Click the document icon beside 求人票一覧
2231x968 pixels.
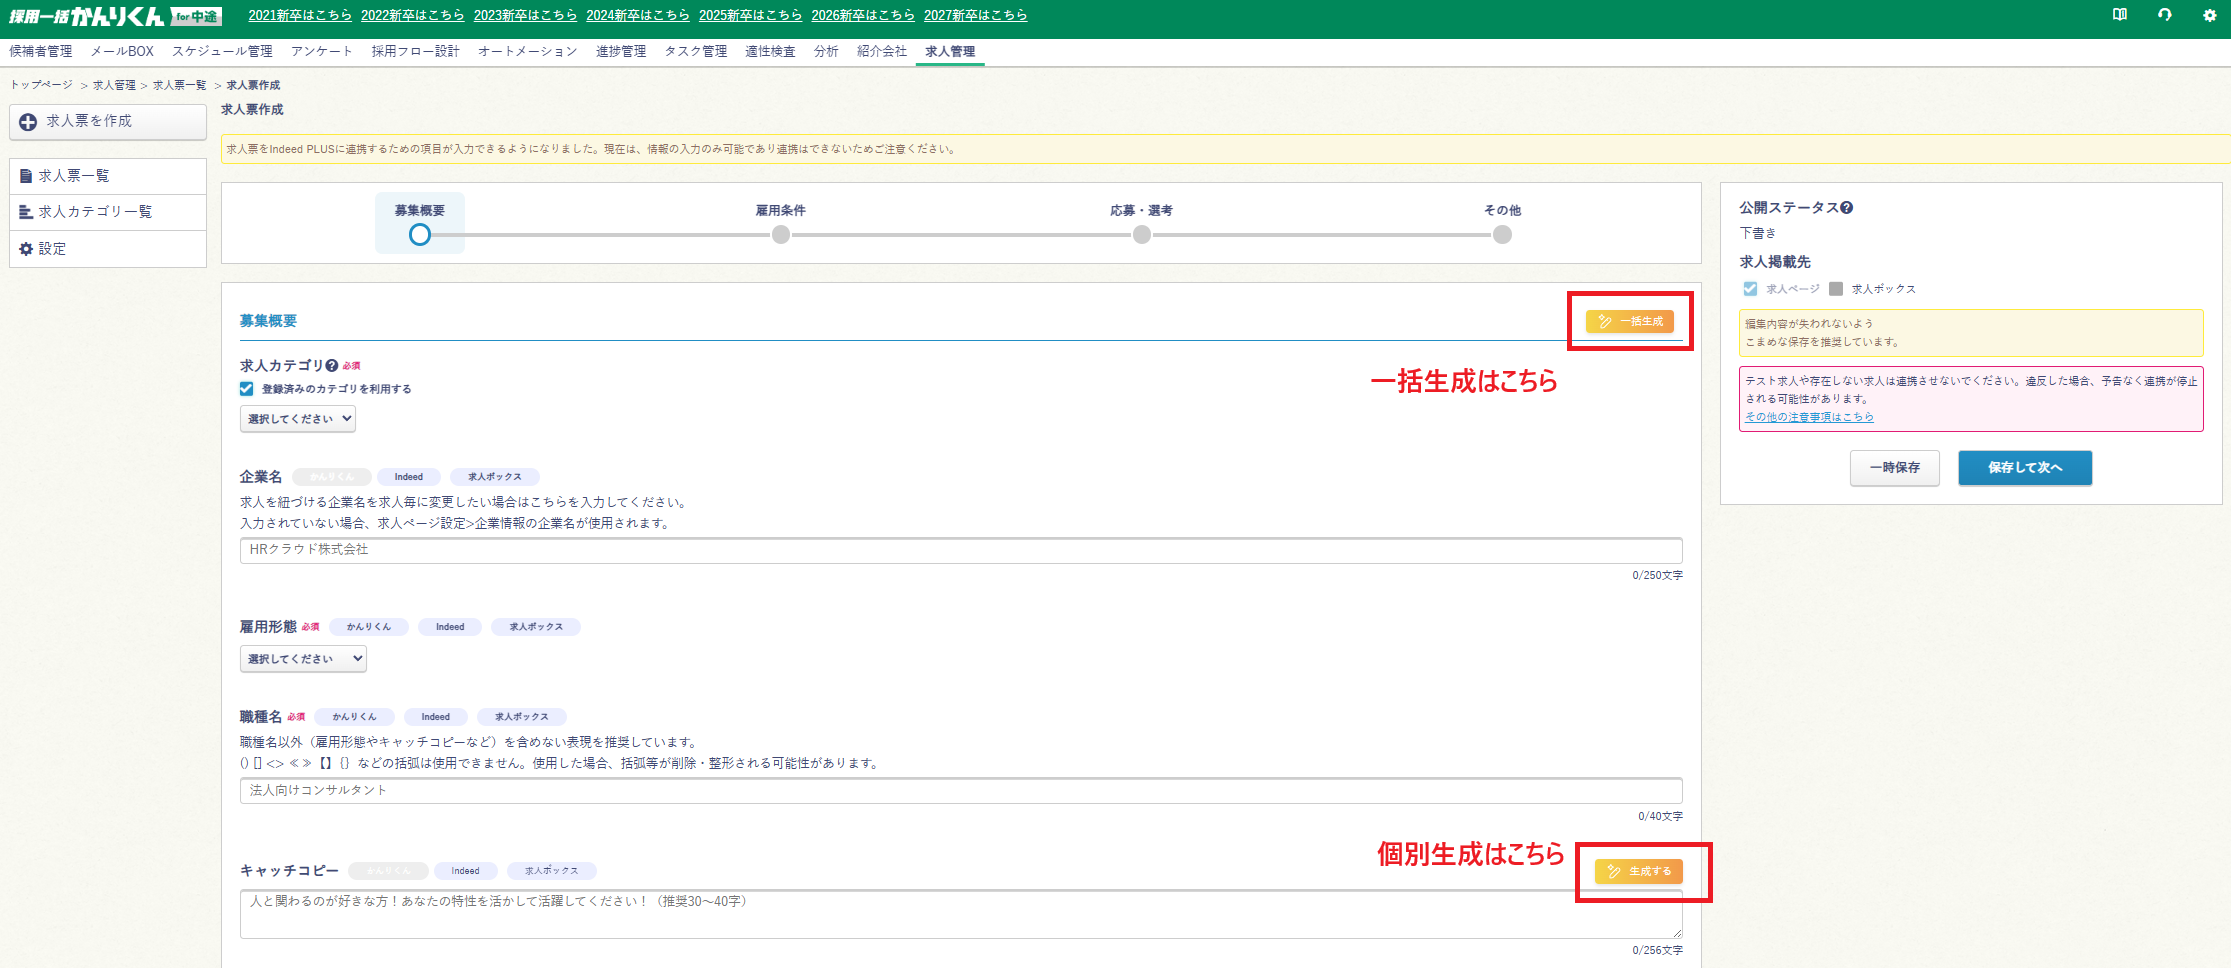(26, 176)
